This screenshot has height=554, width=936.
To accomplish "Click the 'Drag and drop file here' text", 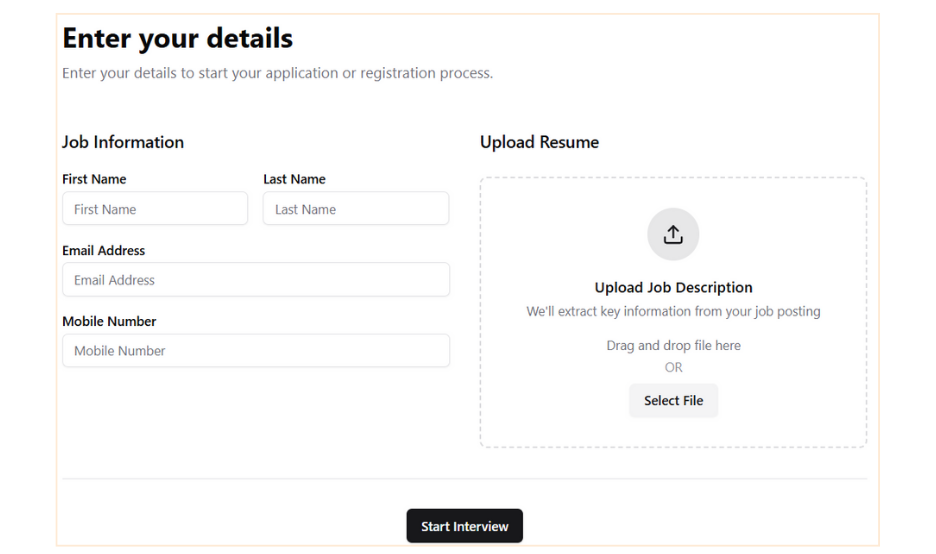I will click(x=673, y=346).
